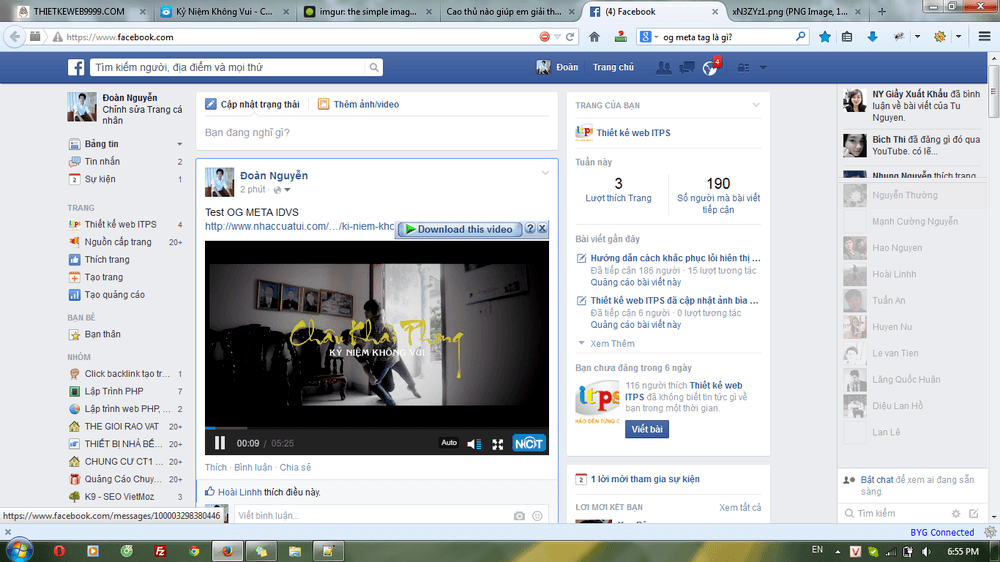
Task: Open the post audience selector dropdown
Action: (x=282, y=189)
